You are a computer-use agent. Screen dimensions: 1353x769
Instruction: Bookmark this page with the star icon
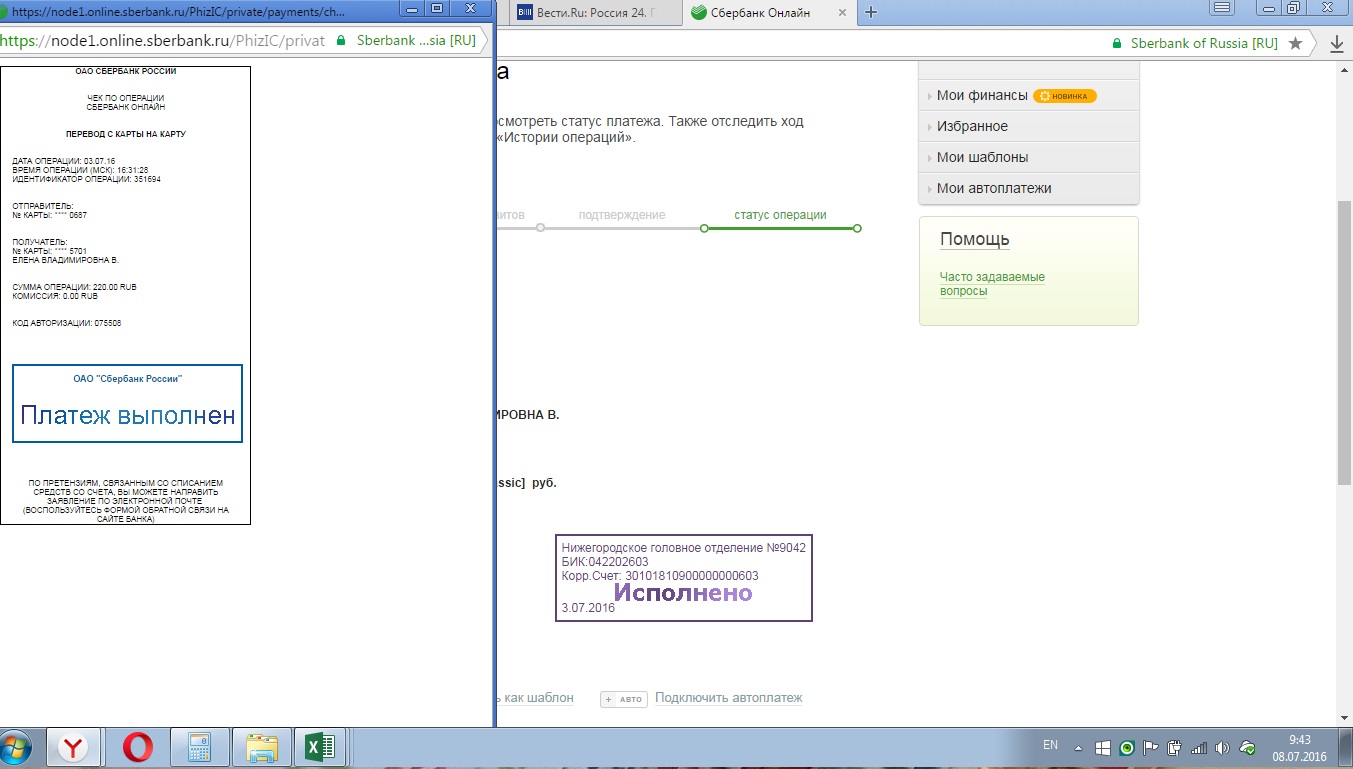[x=1296, y=43]
